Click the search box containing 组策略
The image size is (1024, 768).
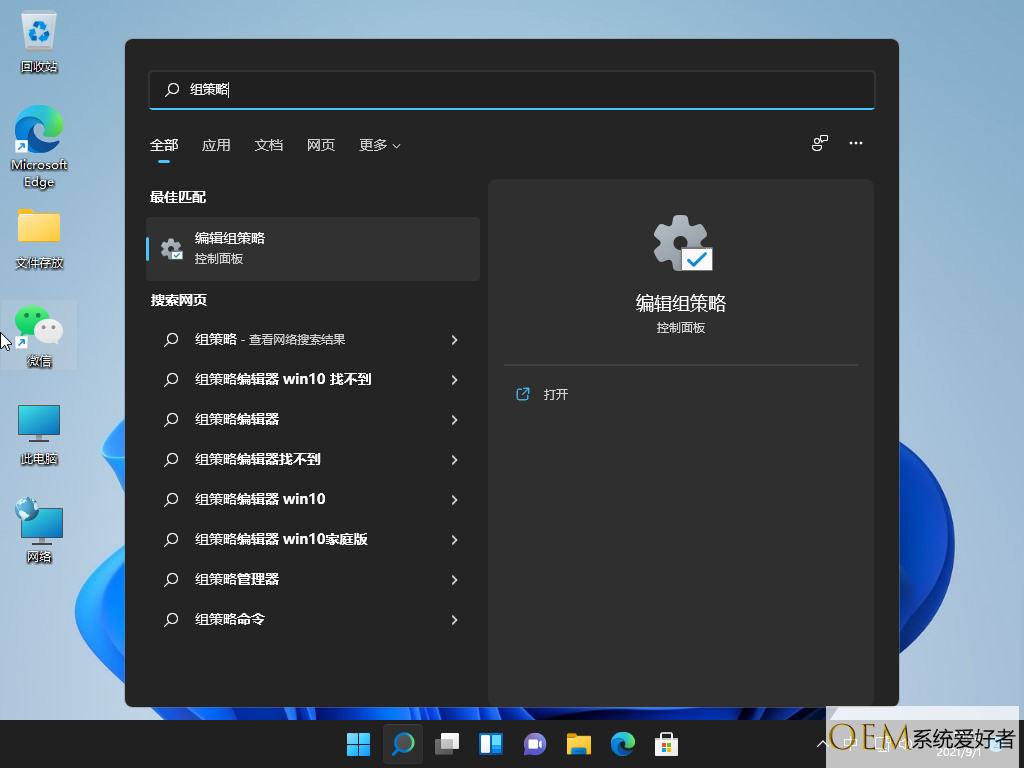pos(512,90)
